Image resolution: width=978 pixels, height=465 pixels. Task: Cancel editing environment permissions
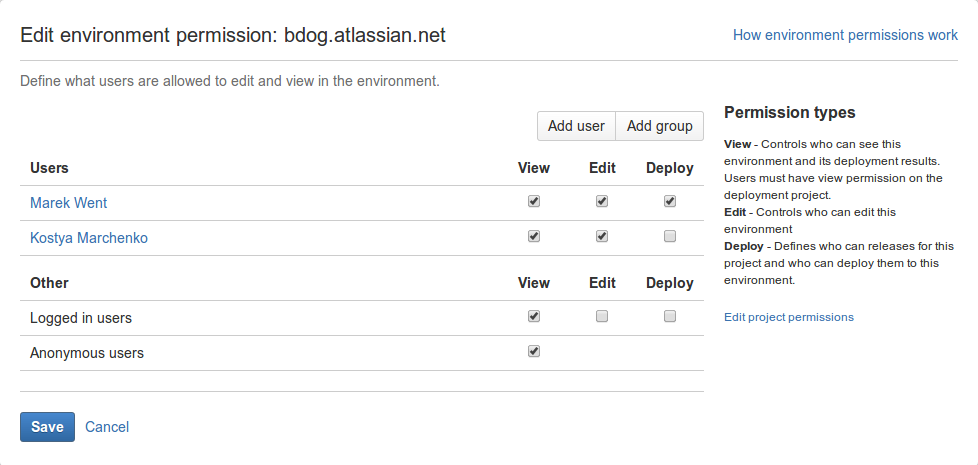click(x=107, y=427)
